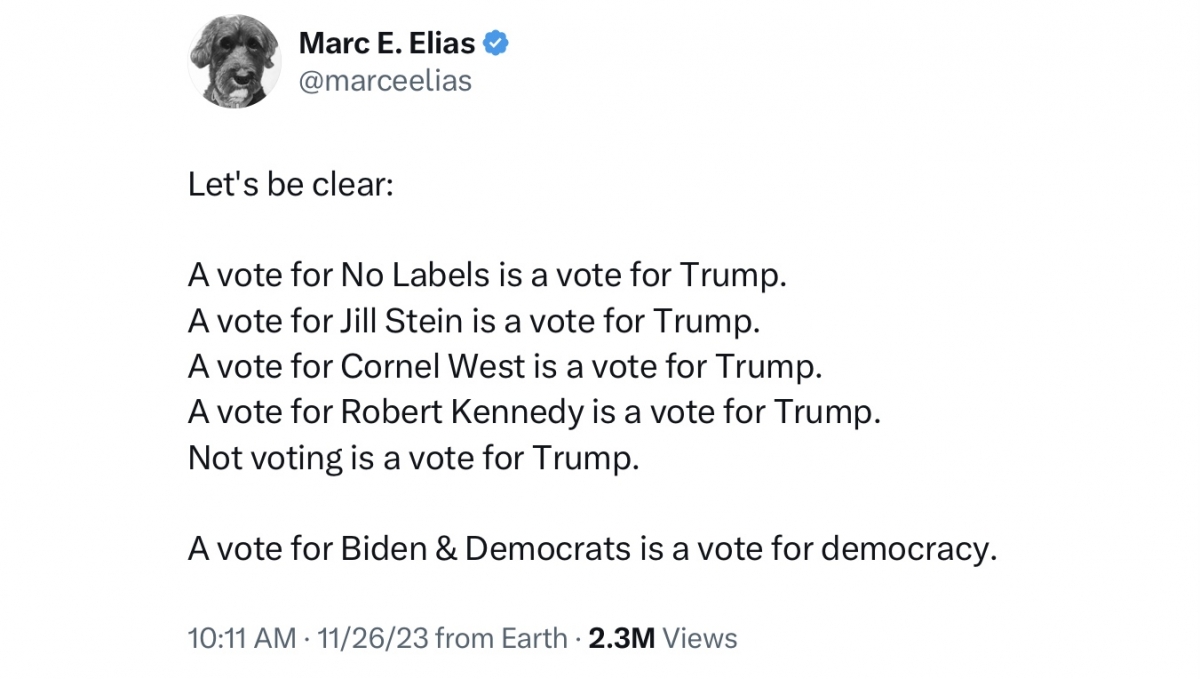This screenshot has width=1200, height=679.
Task: Visit the @marceelias handle link
Action: point(385,81)
